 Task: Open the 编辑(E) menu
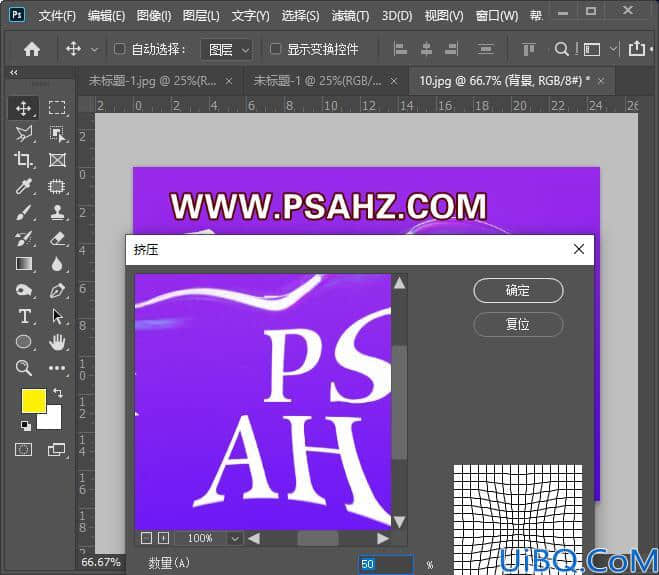coord(106,16)
